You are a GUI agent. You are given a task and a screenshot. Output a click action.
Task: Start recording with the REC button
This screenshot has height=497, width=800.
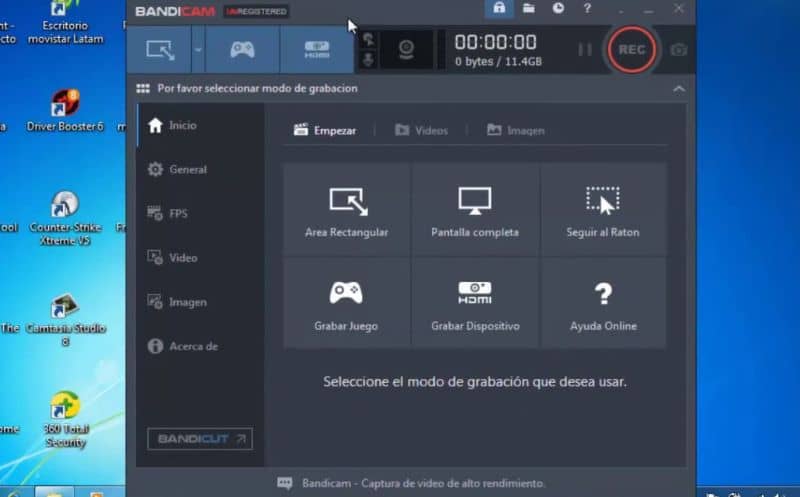[x=632, y=49]
